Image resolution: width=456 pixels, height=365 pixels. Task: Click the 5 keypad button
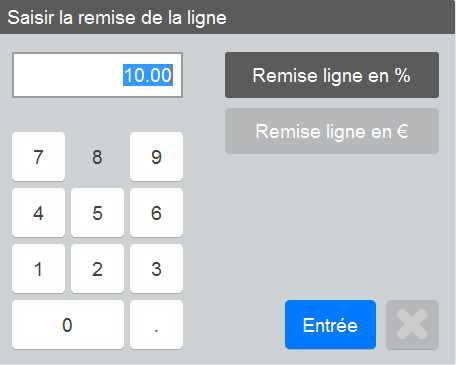97,213
